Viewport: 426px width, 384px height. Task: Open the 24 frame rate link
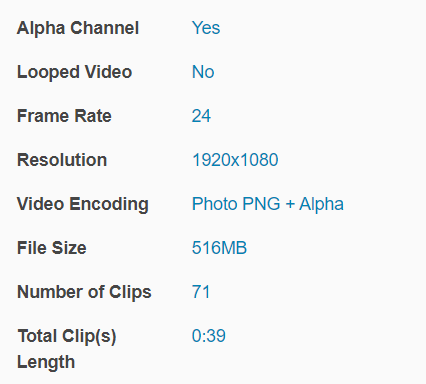[x=201, y=116]
